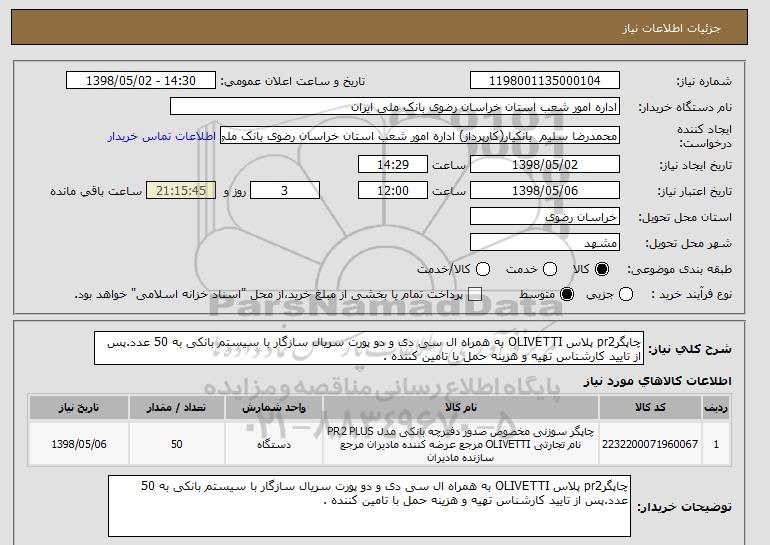Click the شماره نیاز field 1198001135000104

click(545, 81)
